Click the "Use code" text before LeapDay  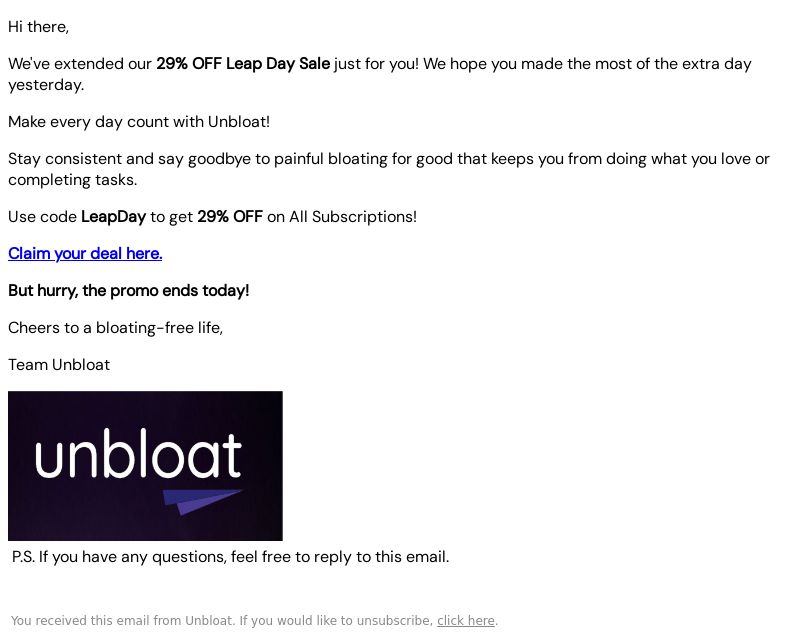click(x=42, y=217)
